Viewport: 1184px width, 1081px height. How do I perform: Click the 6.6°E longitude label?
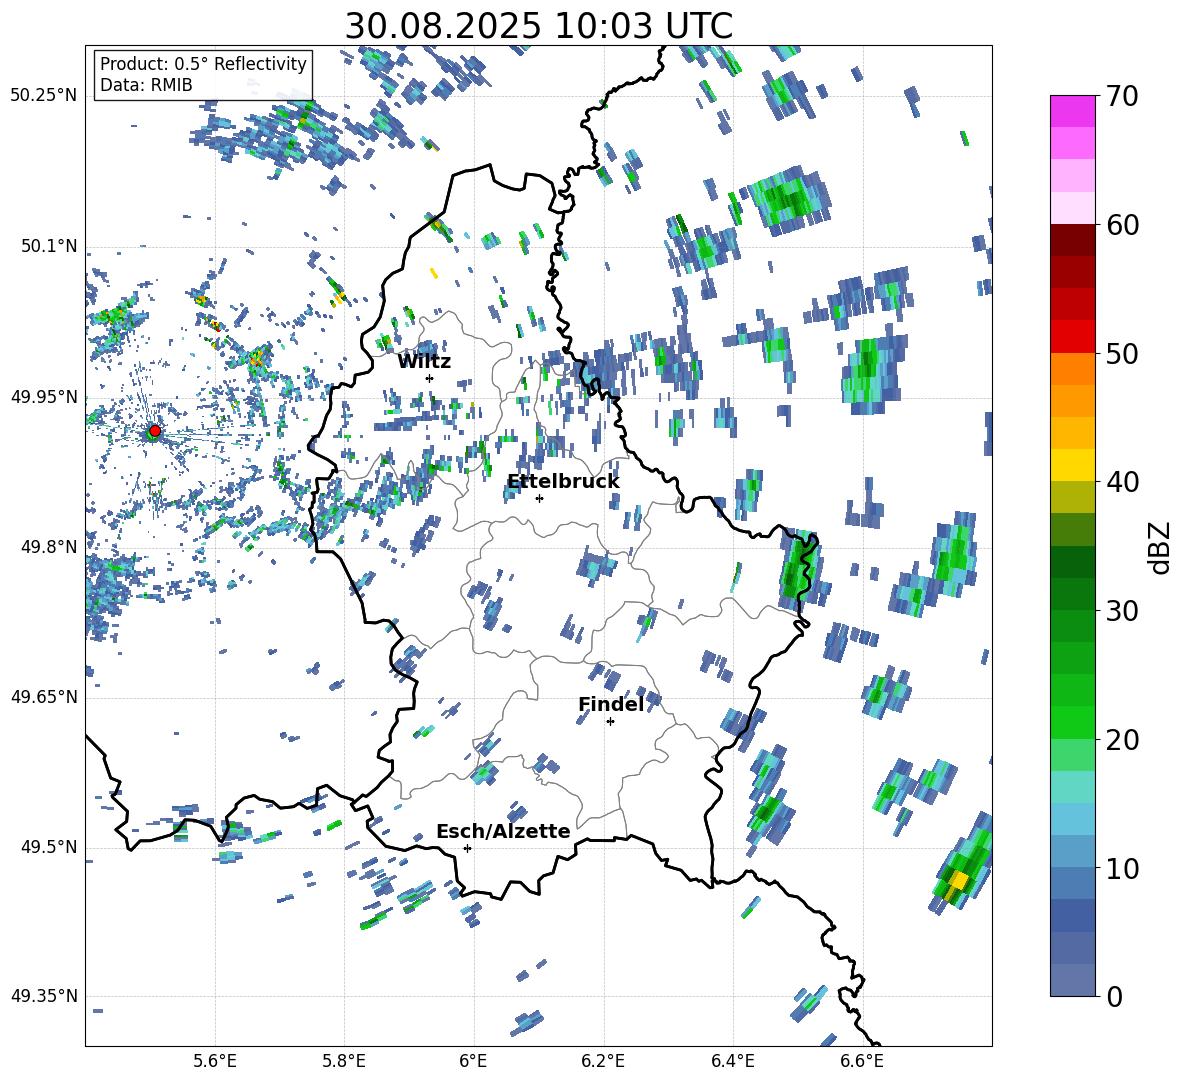[862, 1062]
